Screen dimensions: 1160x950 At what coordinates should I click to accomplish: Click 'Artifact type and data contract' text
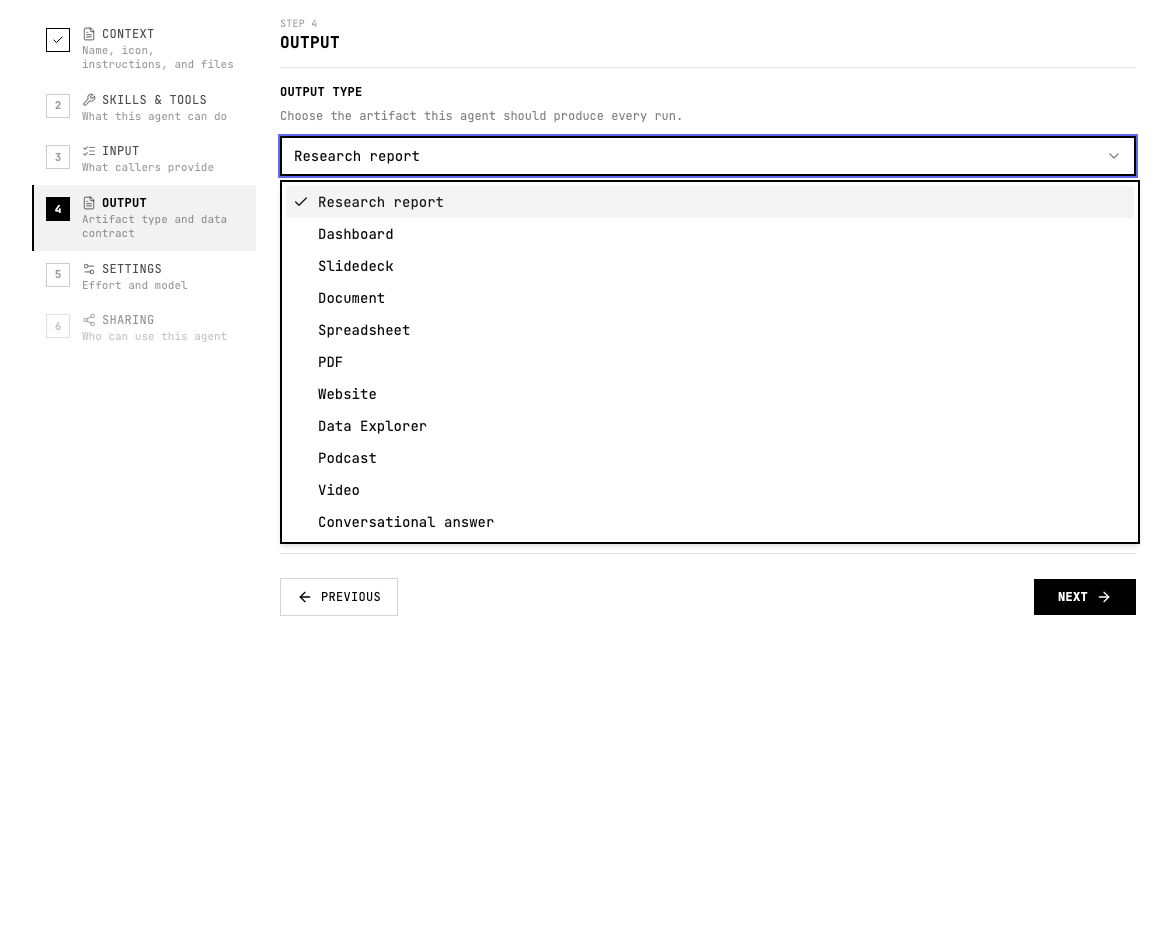155,226
